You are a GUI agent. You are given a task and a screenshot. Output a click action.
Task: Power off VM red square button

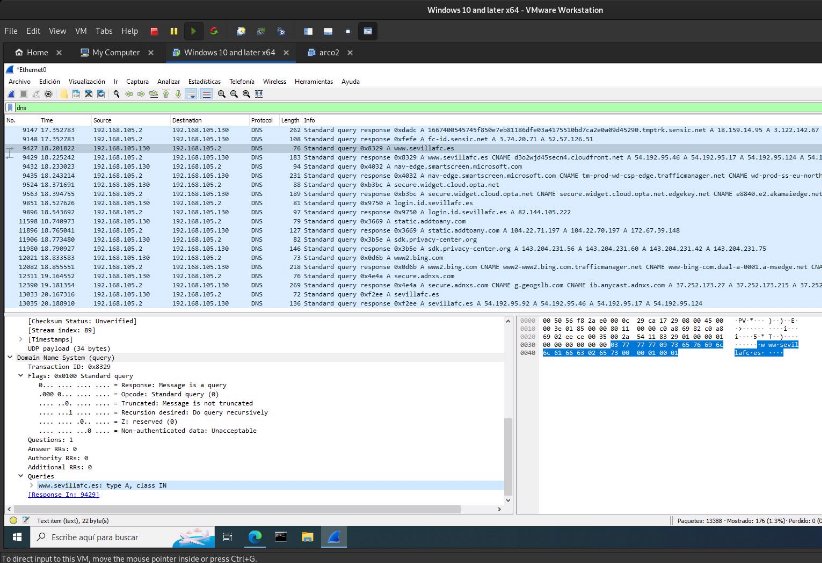coord(154,31)
